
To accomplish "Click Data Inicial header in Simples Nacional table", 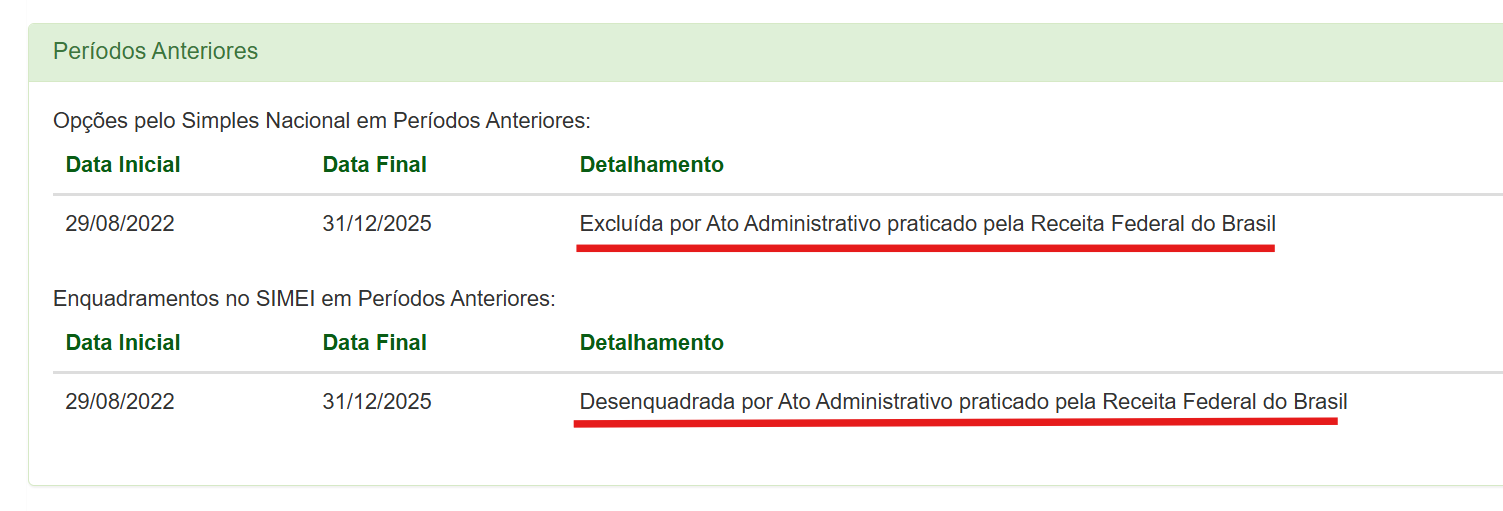I will pos(123,165).
